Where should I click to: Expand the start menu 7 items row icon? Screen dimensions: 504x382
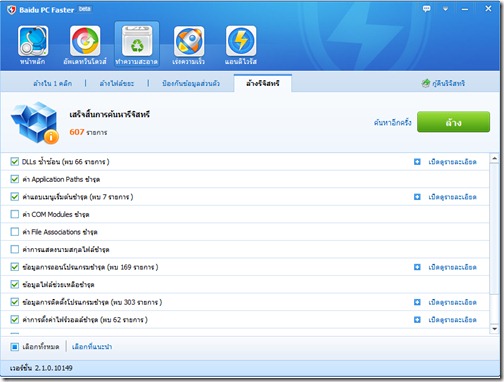pyautogui.click(x=417, y=197)
